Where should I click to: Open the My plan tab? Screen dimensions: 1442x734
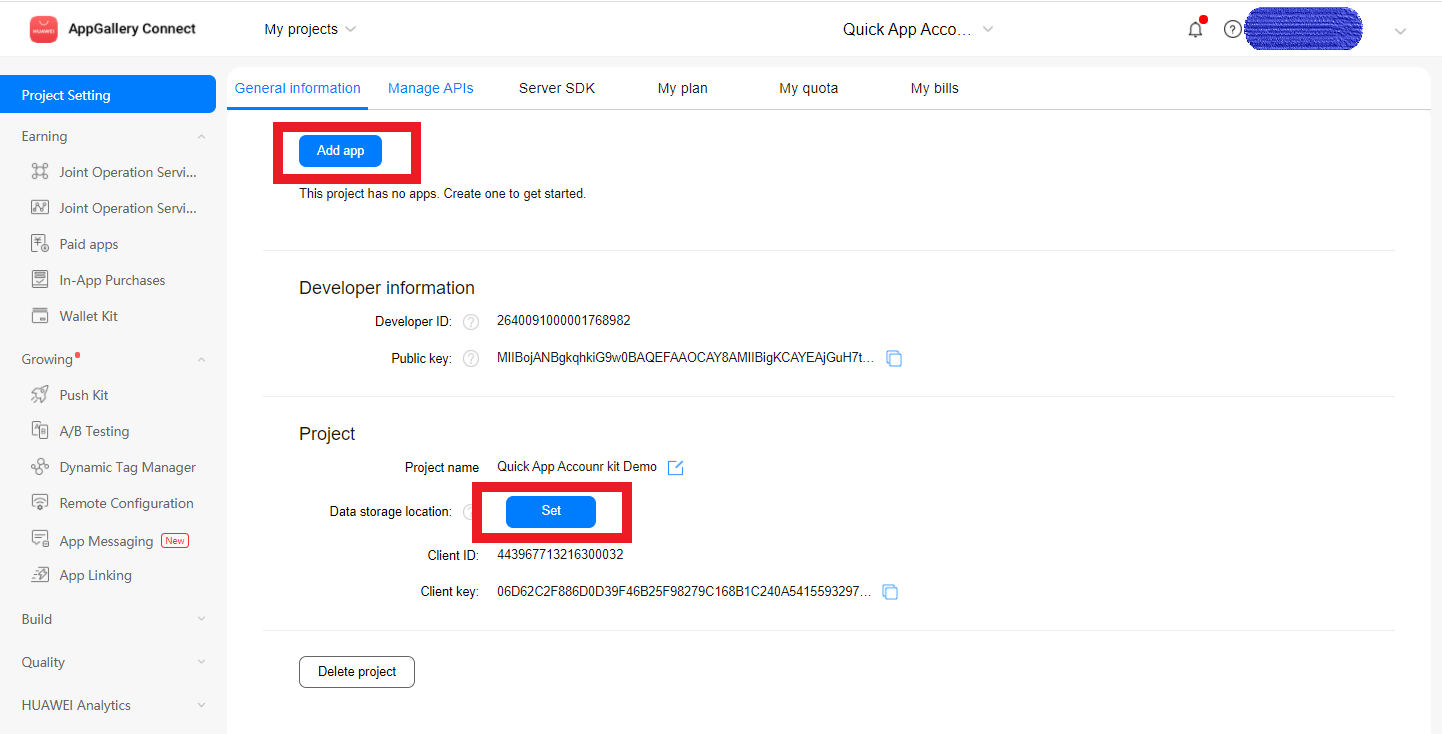(683, 88)
